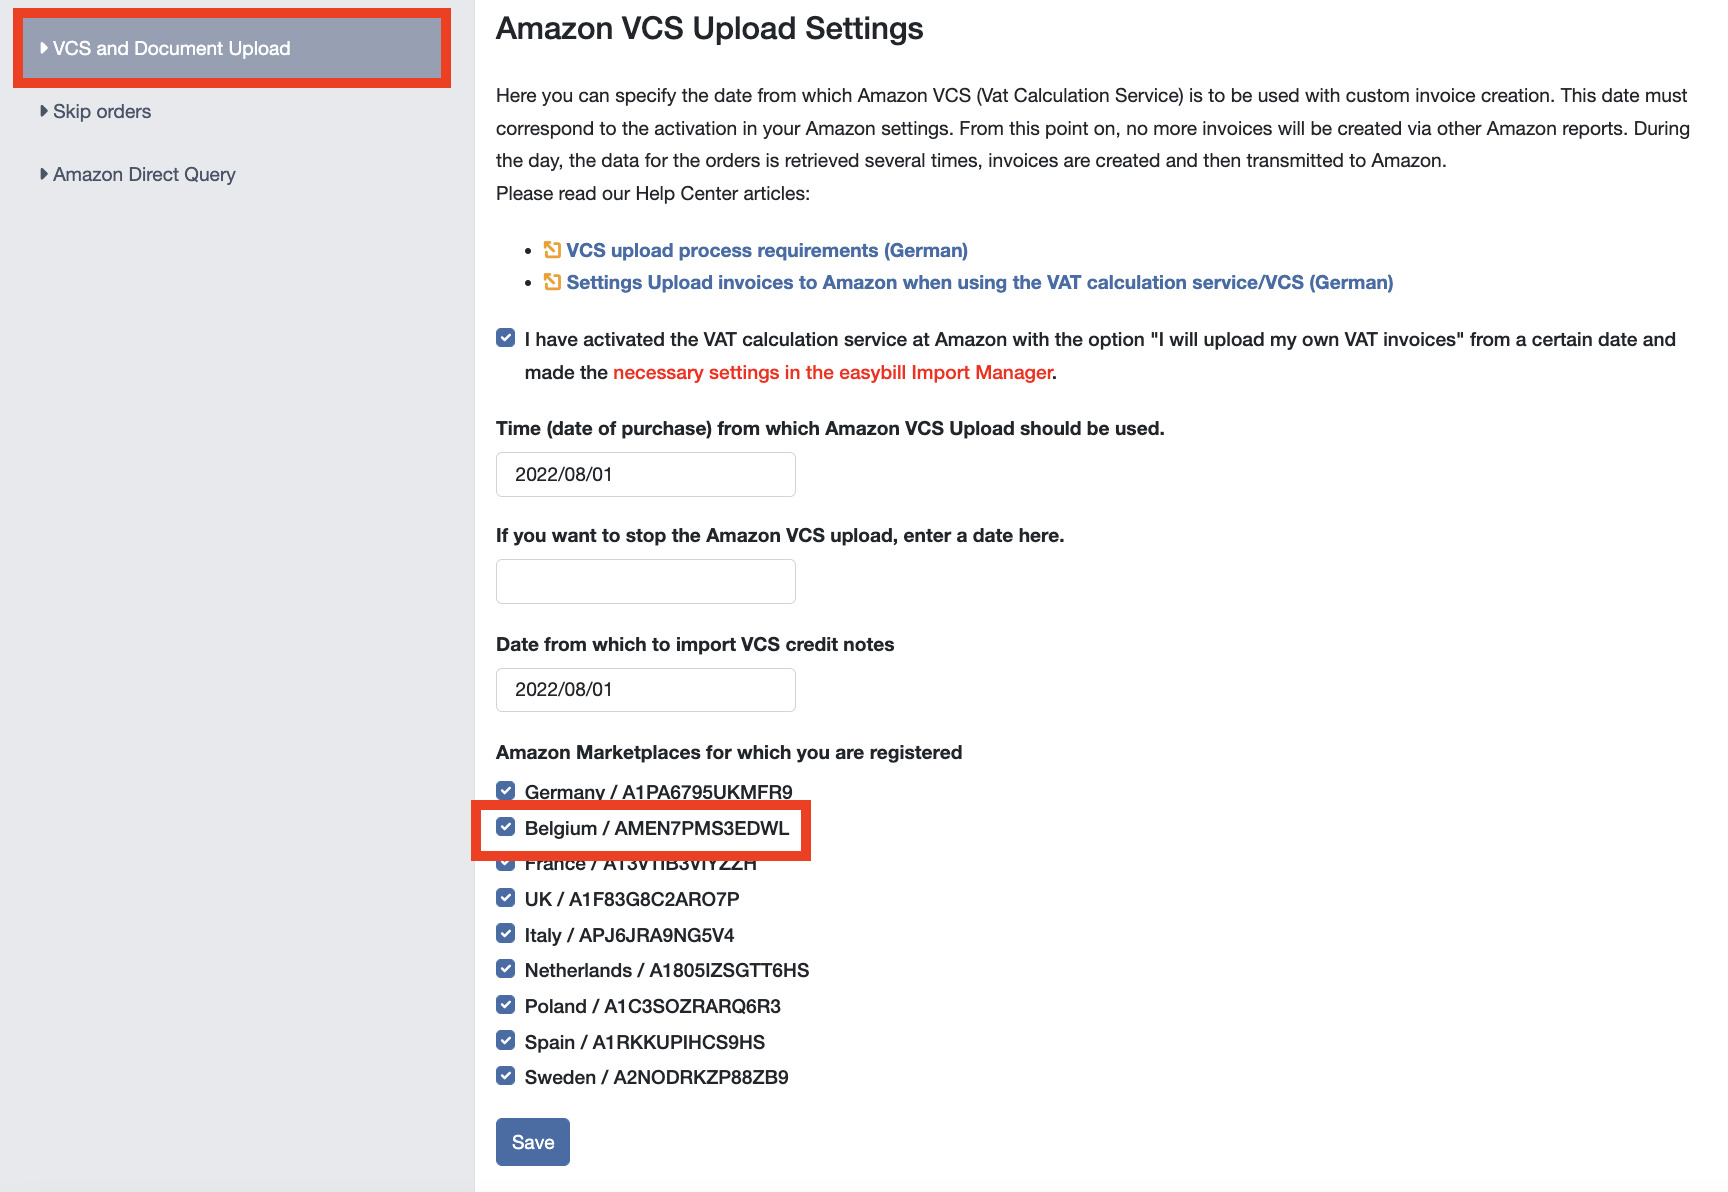Uncheck the Sweden / A2NODRKZP88ZB9 marketplace
This screenshot has width=1728, height=1192.
[x=505, y=1075]
